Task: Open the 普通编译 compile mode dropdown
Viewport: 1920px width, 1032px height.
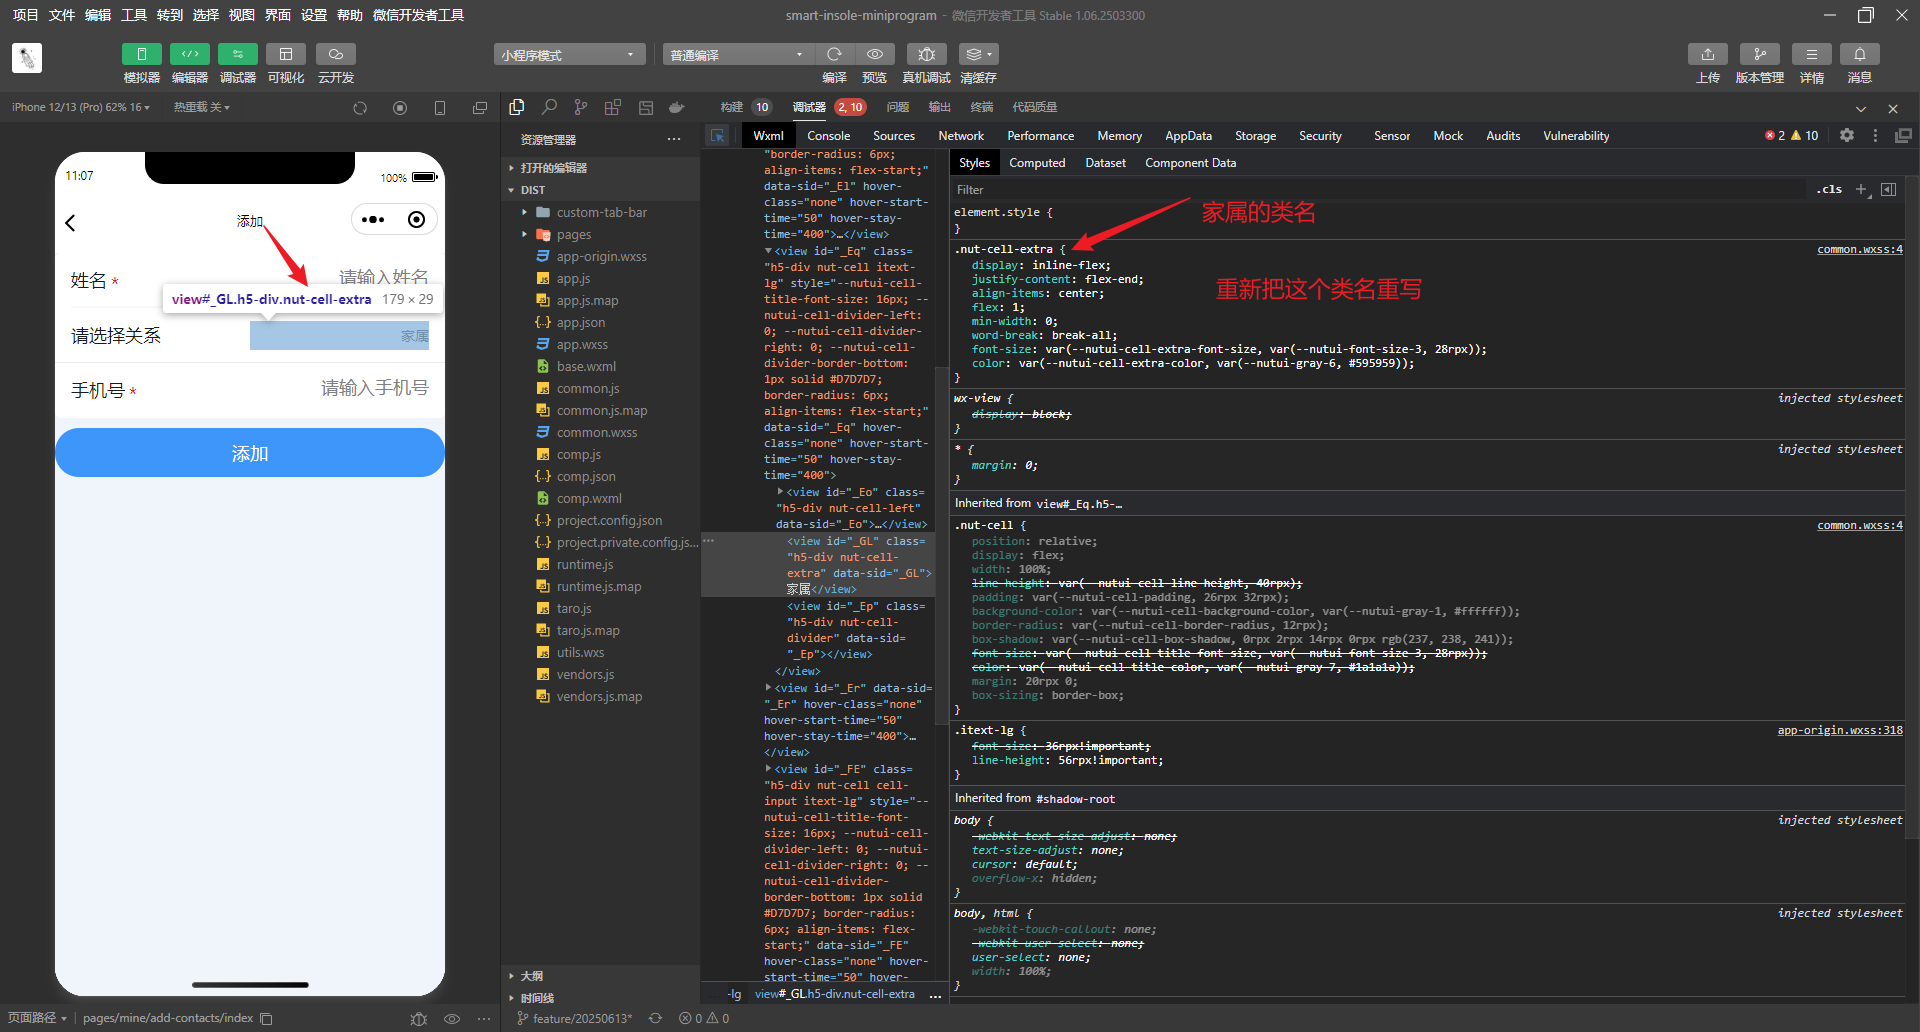Action: click(x=738, y=55)
